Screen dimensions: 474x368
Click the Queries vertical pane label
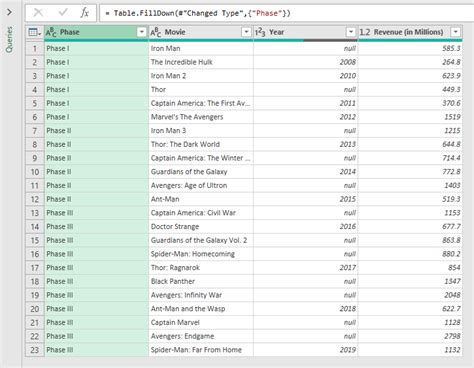[x=9, y=40]
